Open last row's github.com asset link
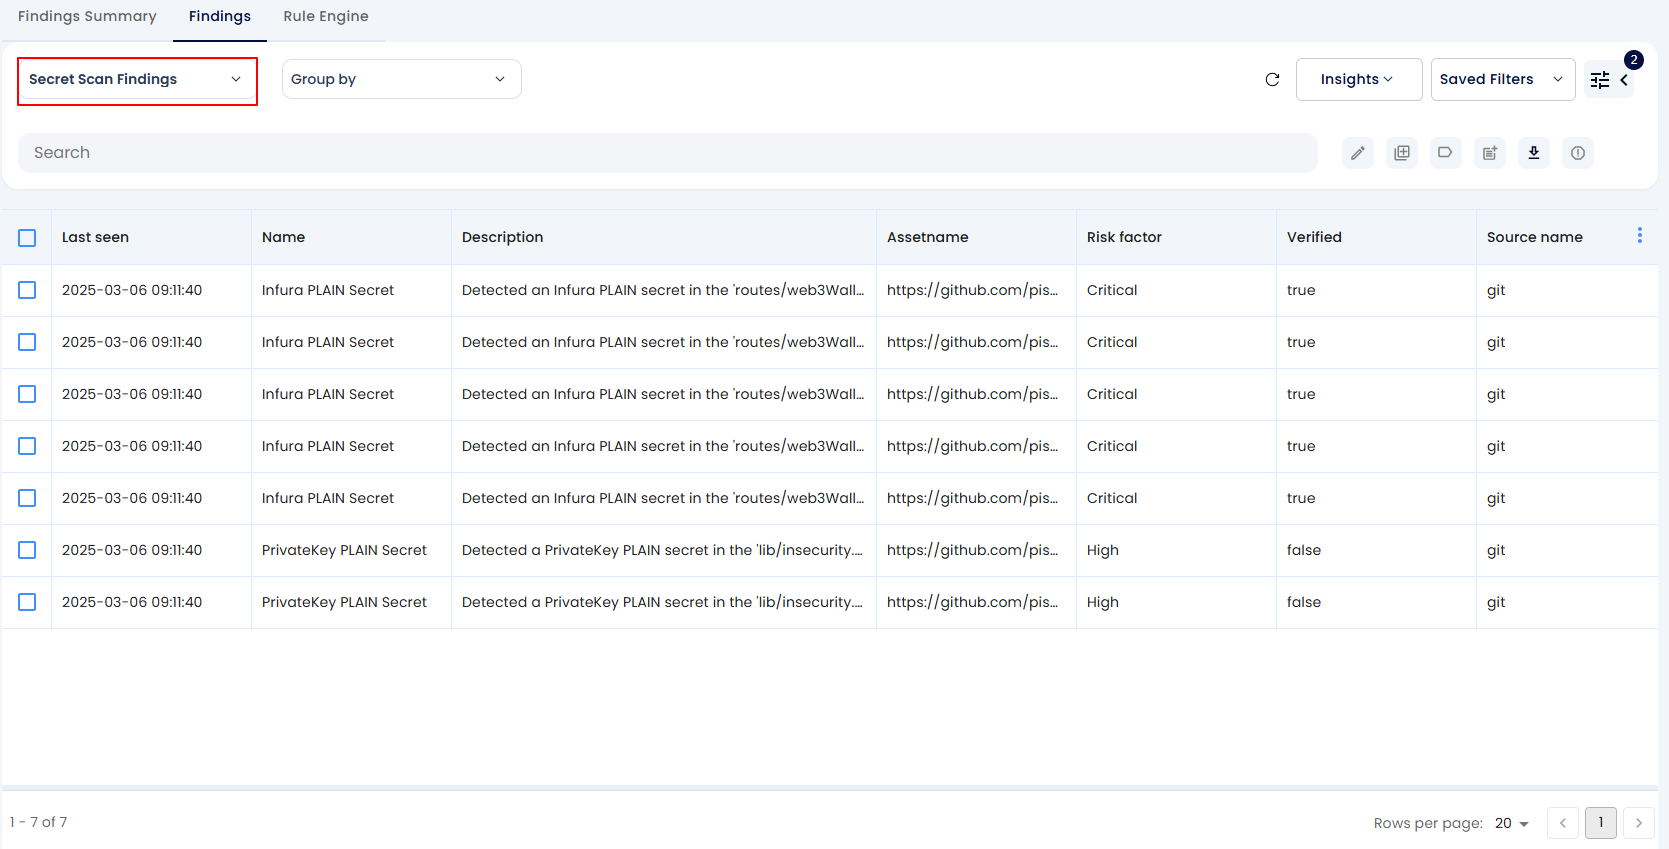 coord(972,602)
